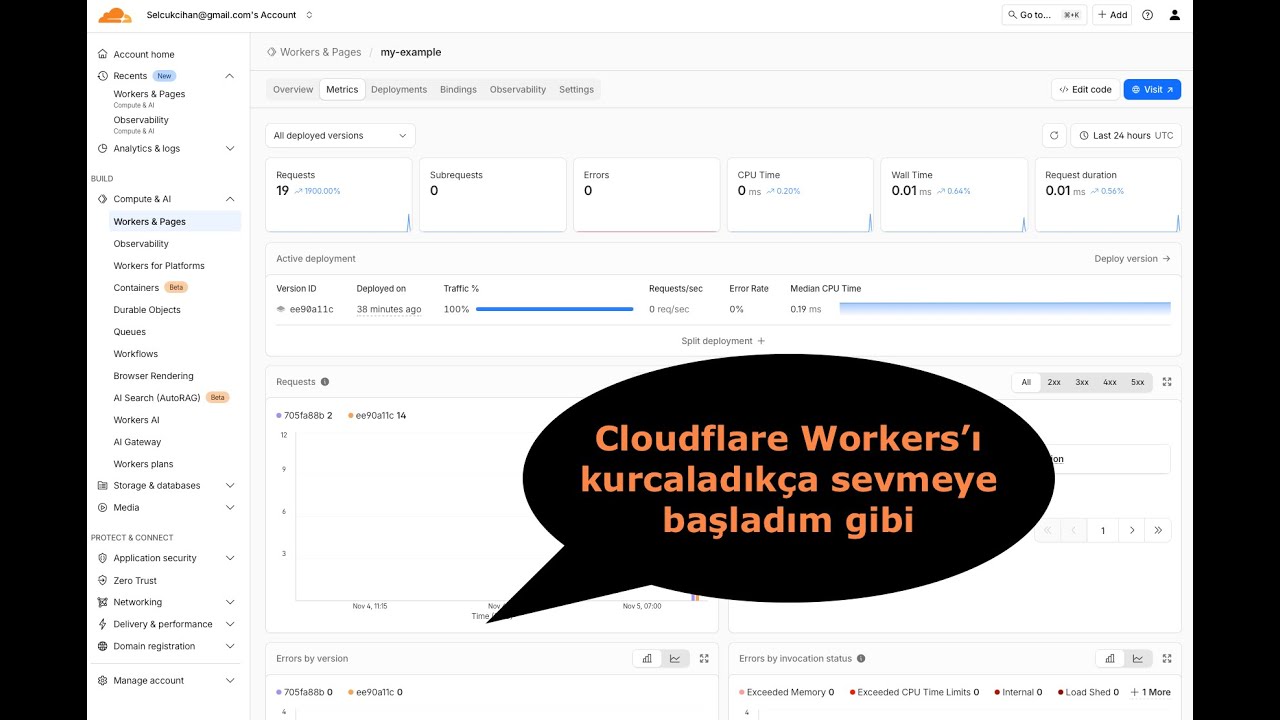Image resolution: width=1280 pixels, height=720 pixels.
Task: Open the help question-mark icon
Action: [x=1147, y=15]
